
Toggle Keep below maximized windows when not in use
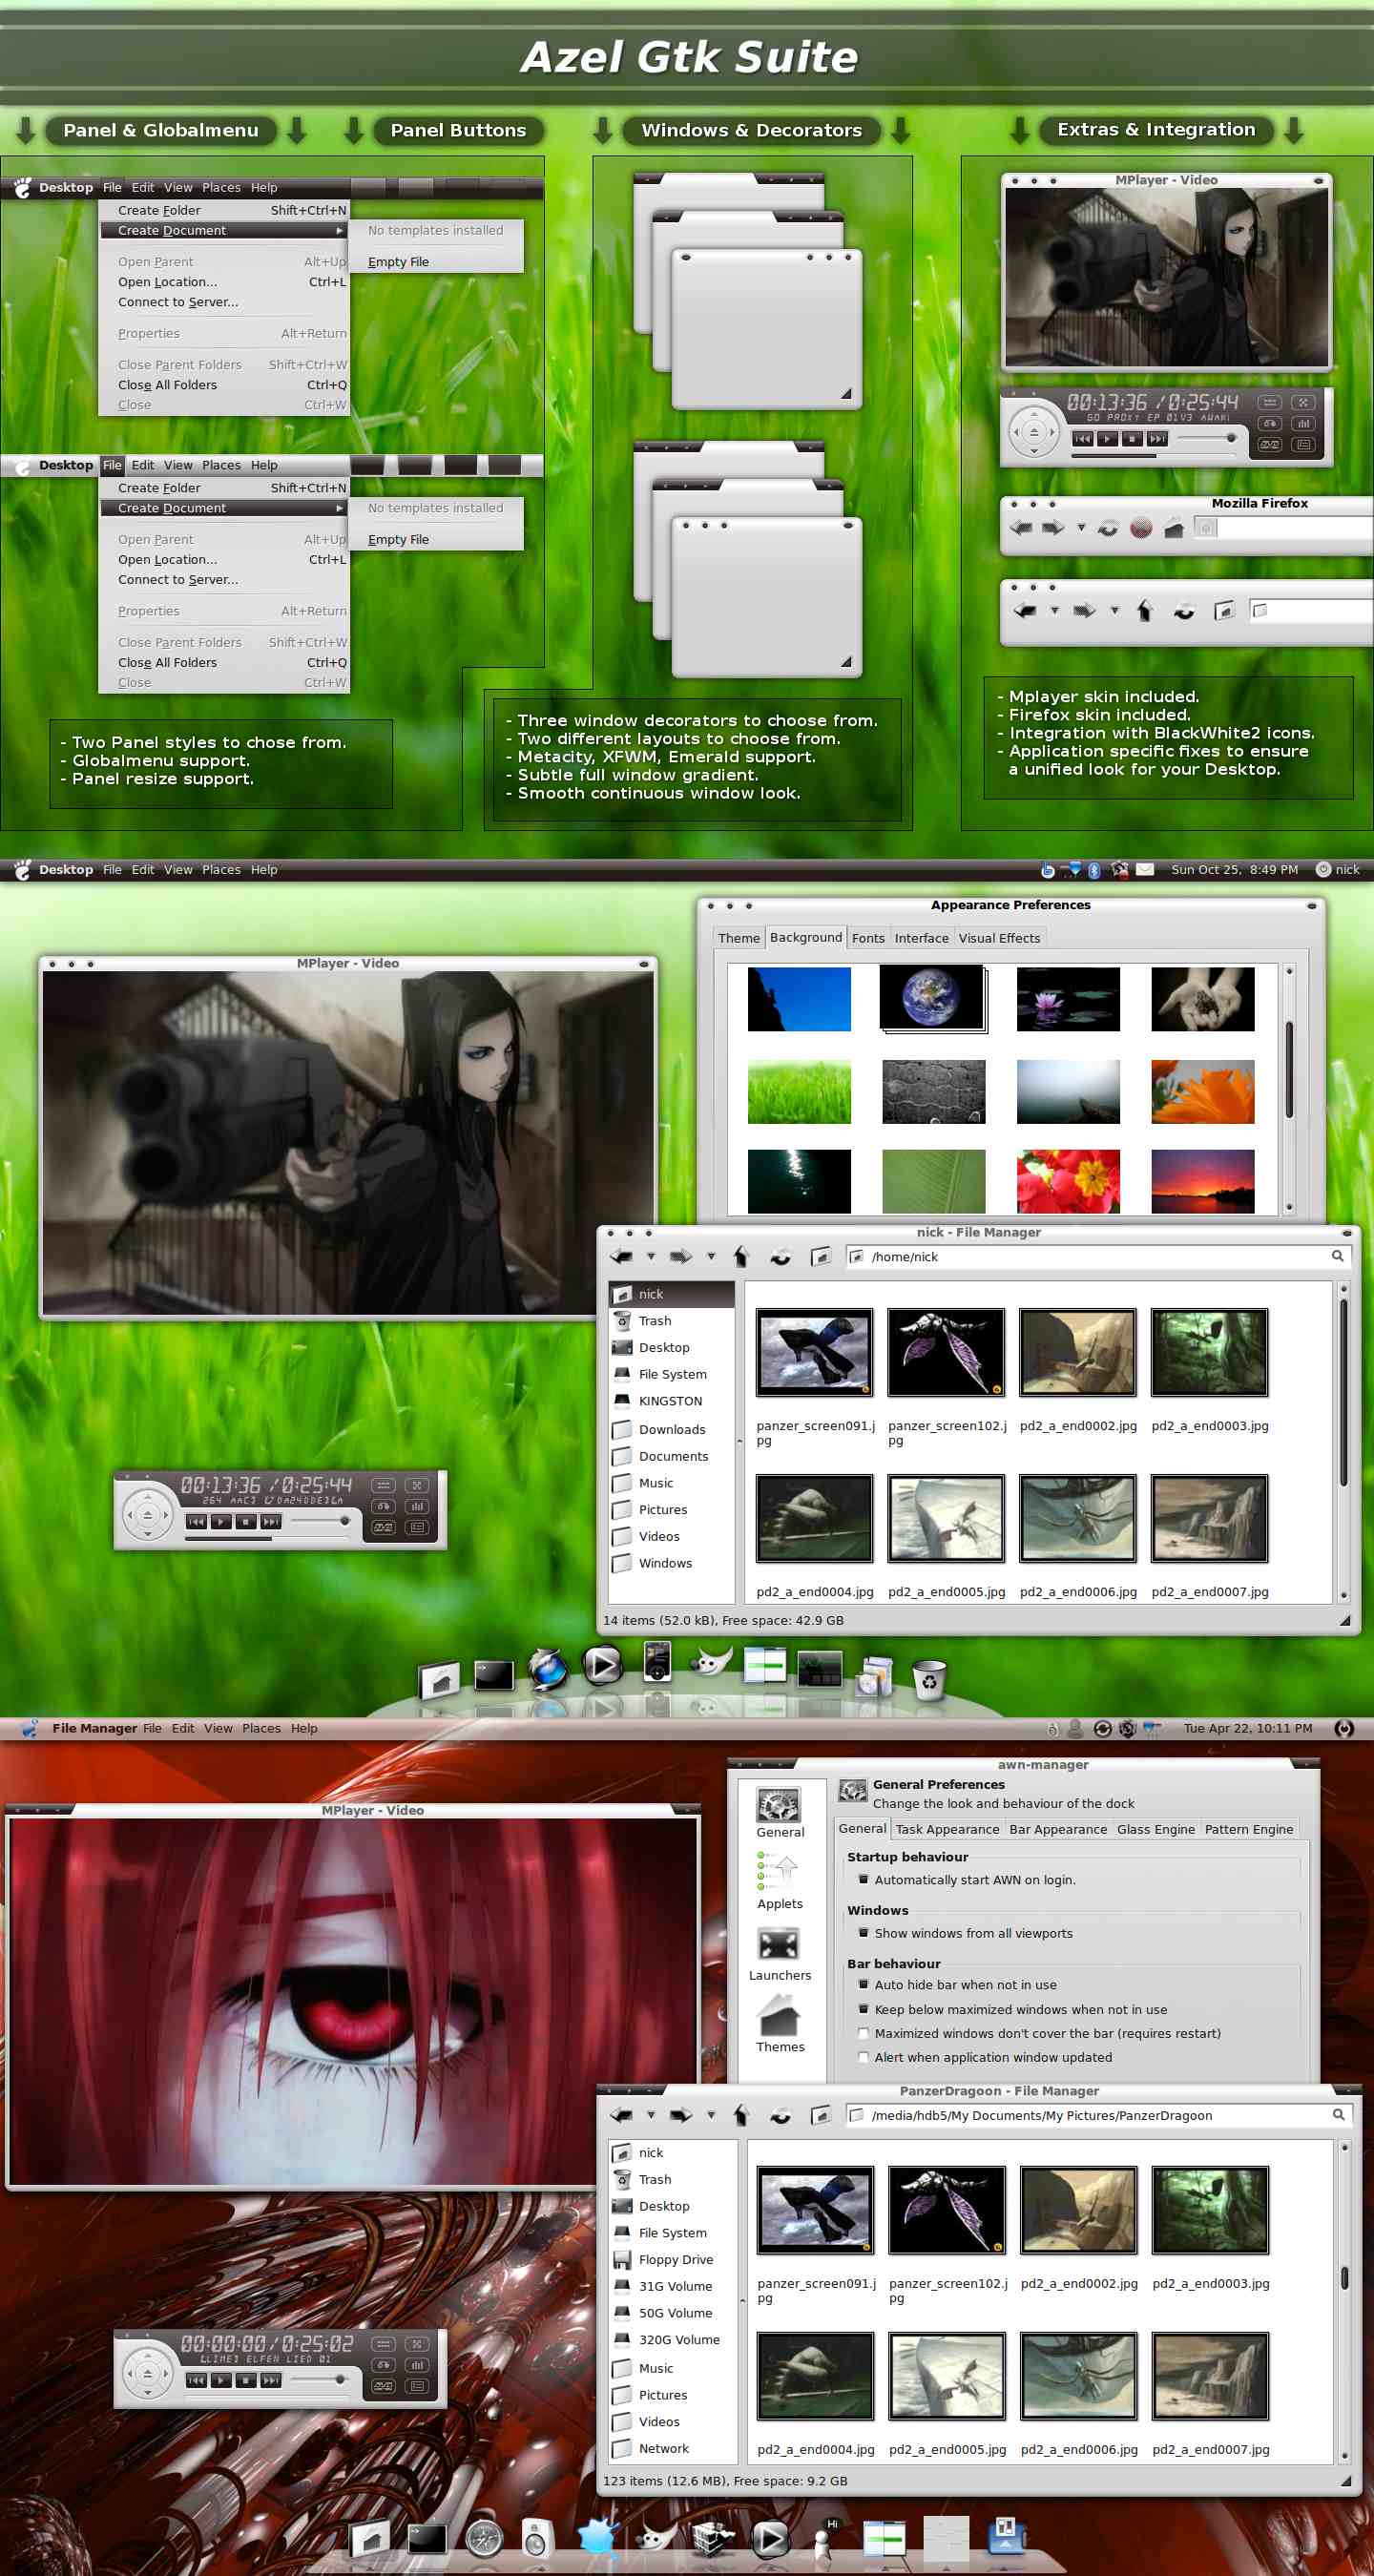864,2008
